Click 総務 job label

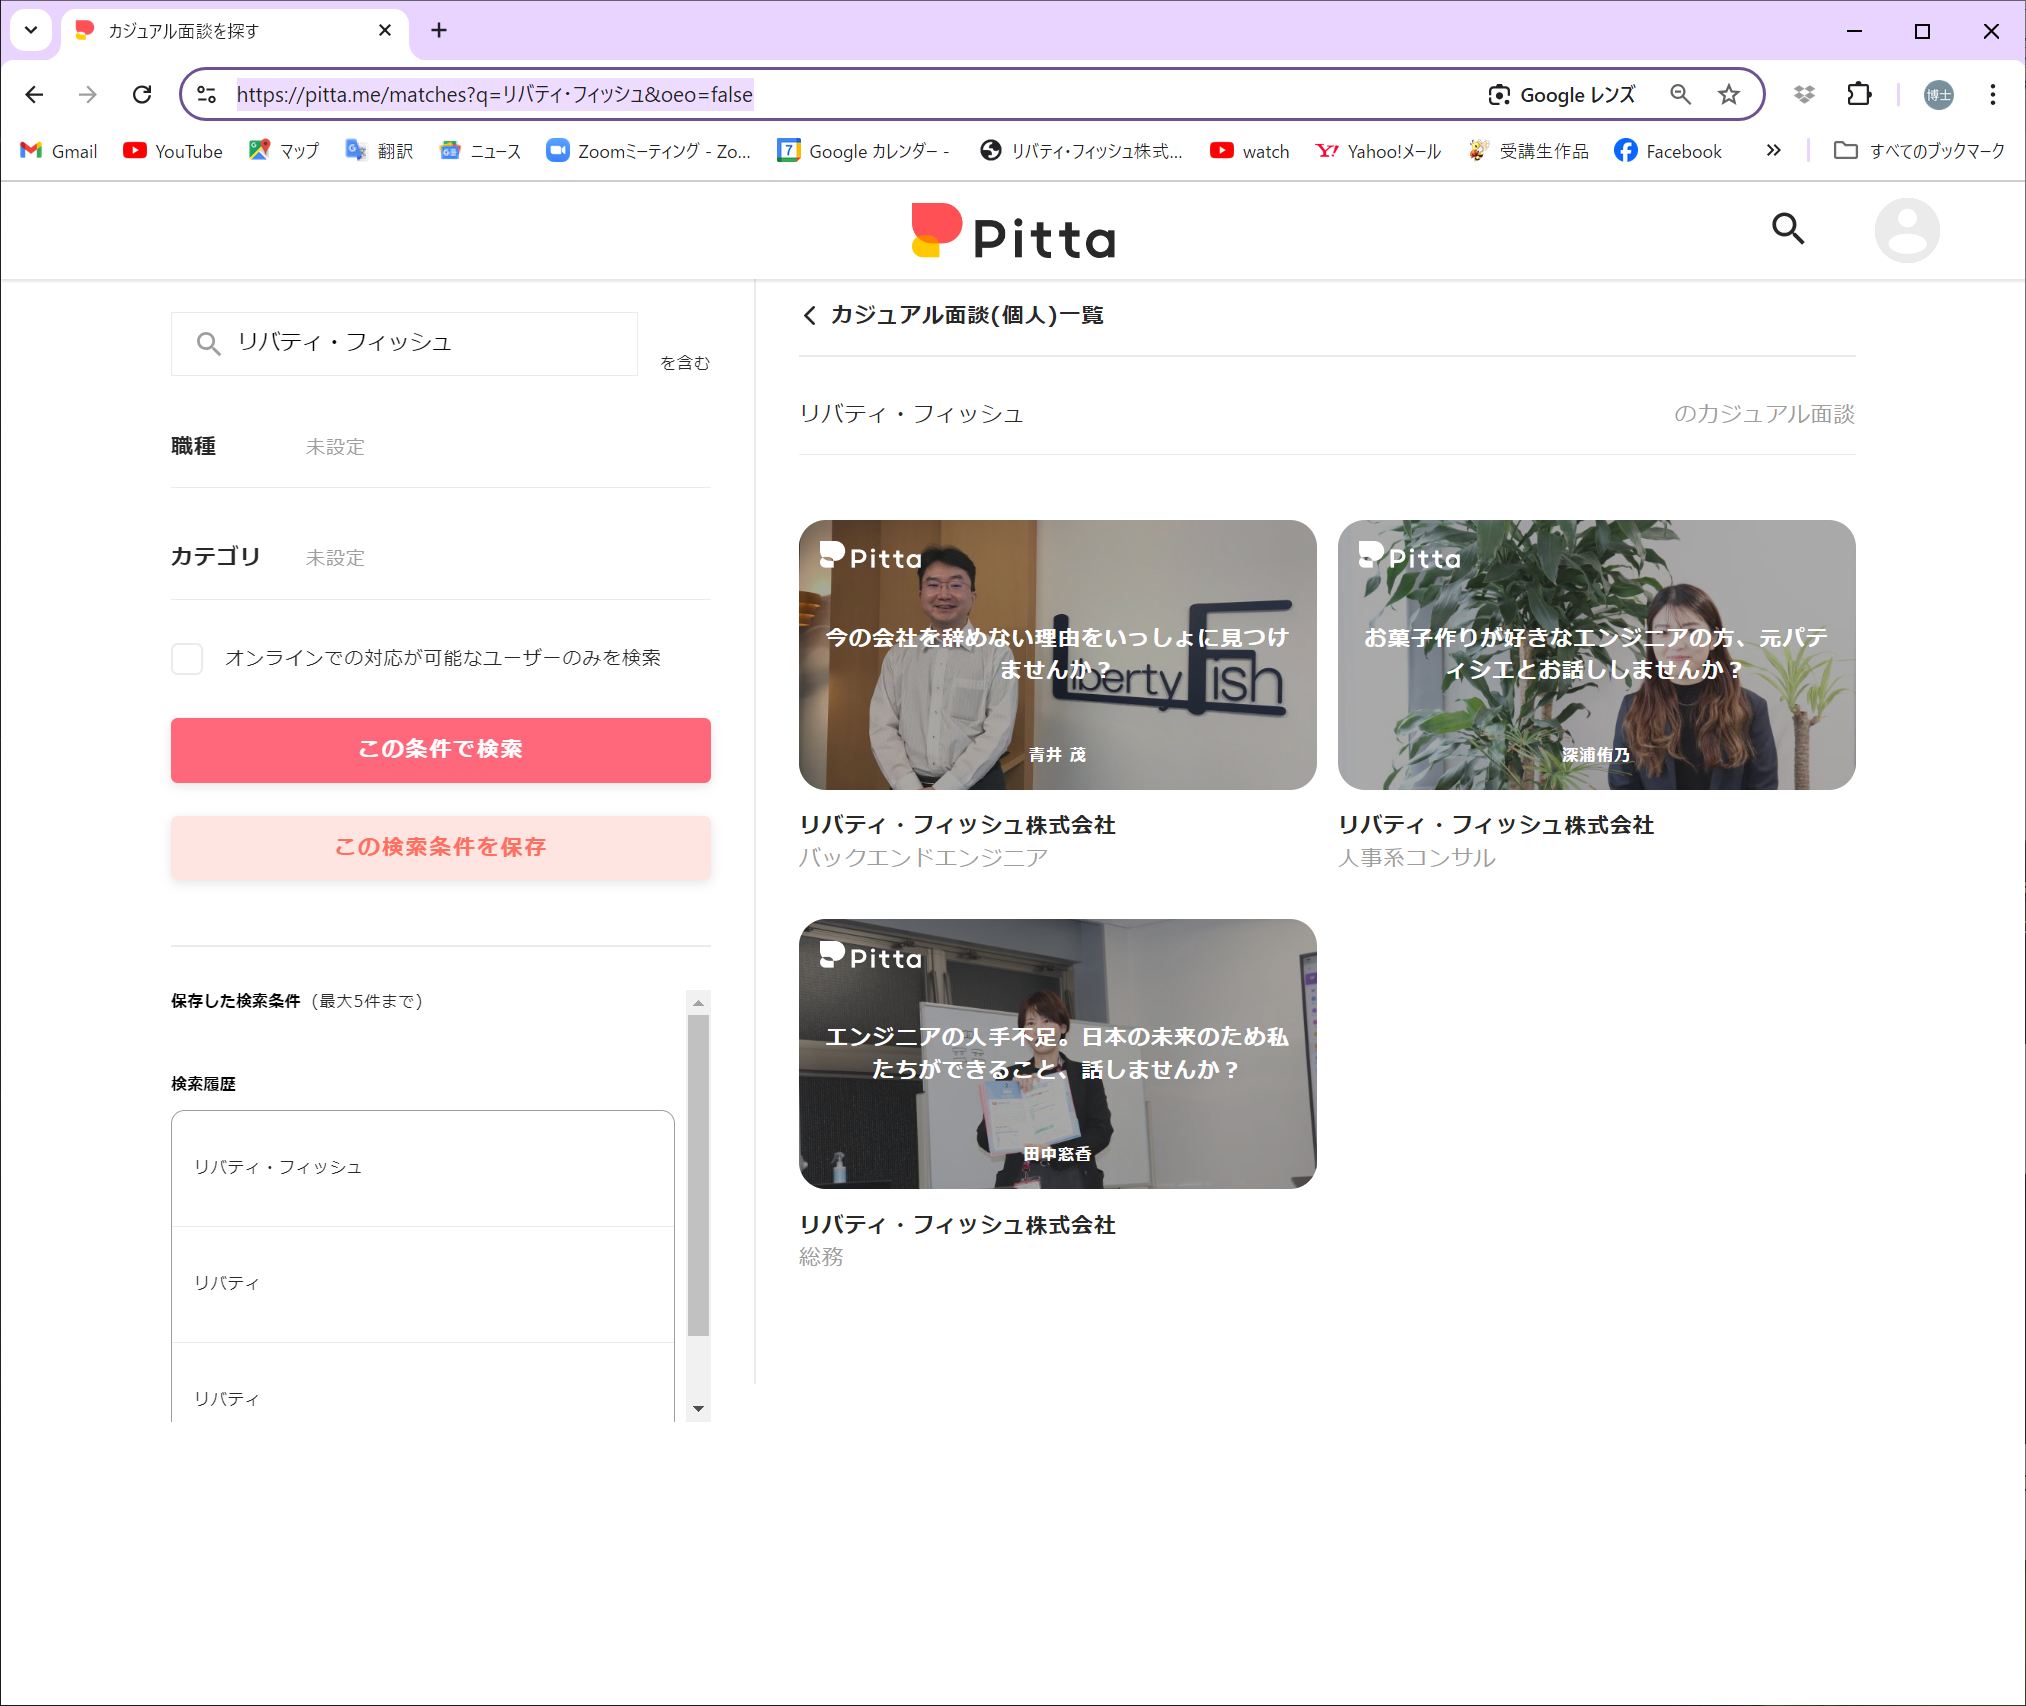tap(821, 1257)
